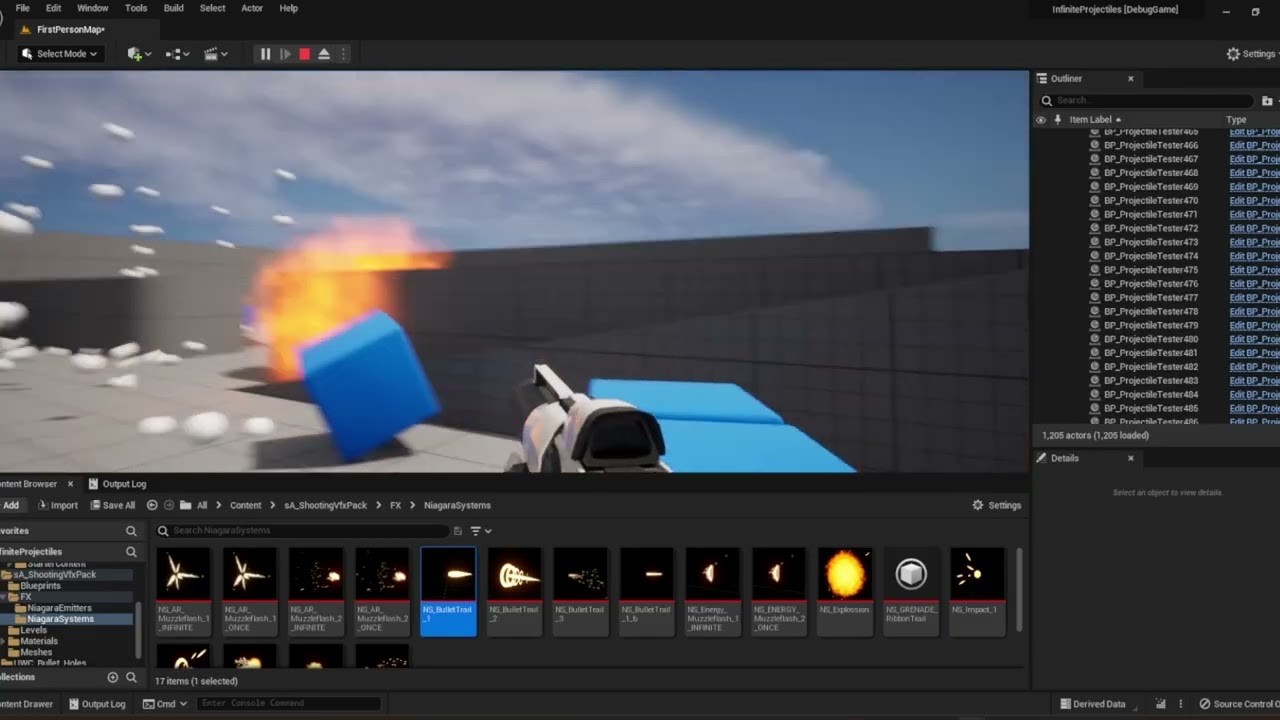
Task: Open the Blueprints toolbar dropdown
Action: click(x=177, y=54)
